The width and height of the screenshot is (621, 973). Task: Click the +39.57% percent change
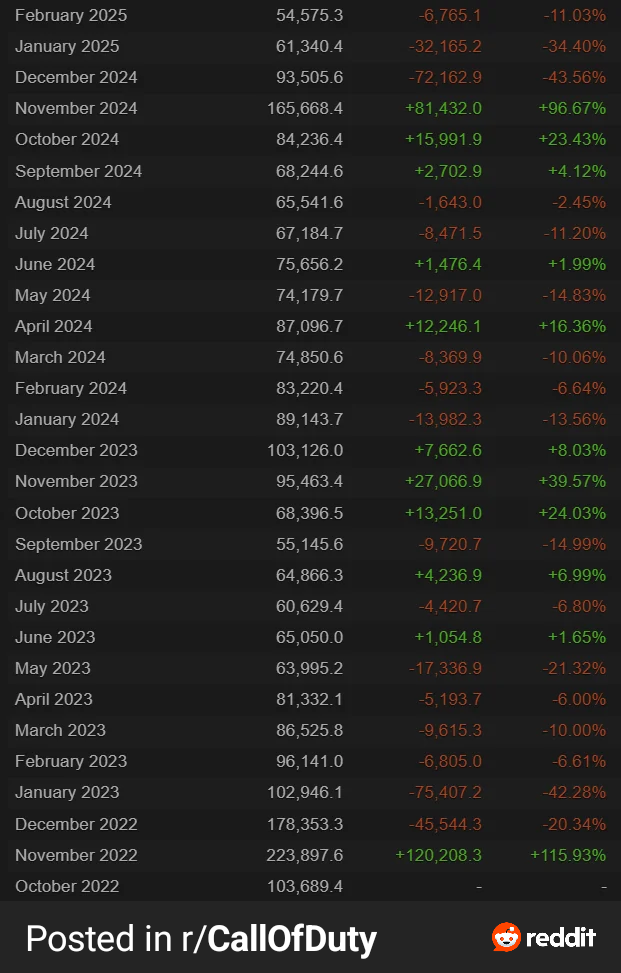tap(573, 482)
